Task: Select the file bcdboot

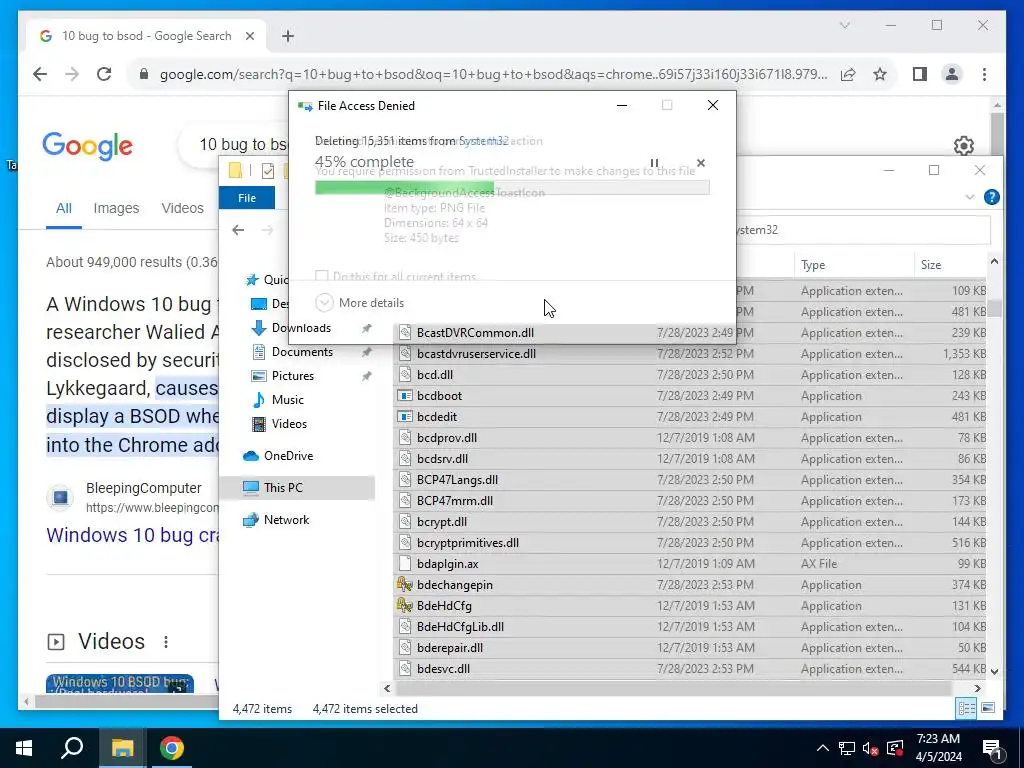Action: [x=440, y=396]
